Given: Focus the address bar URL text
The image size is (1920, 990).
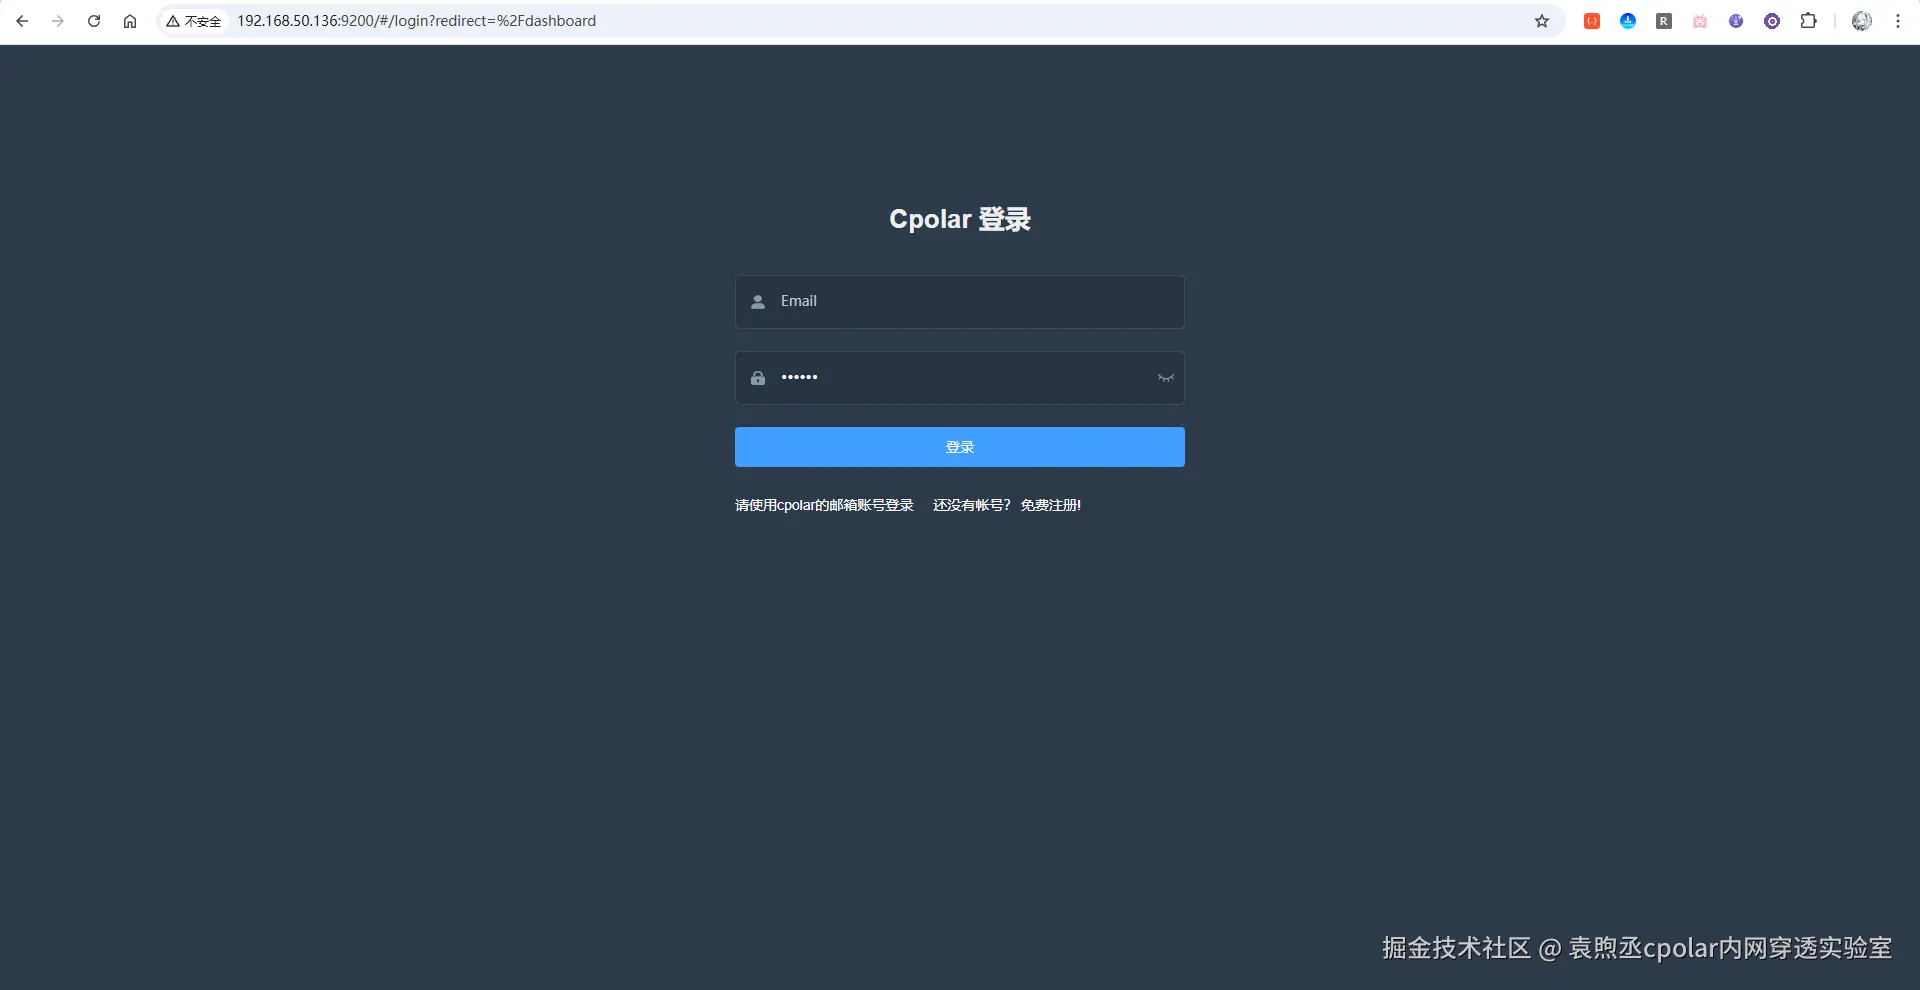Looking at the screenshot, I should tap(416, 21).
